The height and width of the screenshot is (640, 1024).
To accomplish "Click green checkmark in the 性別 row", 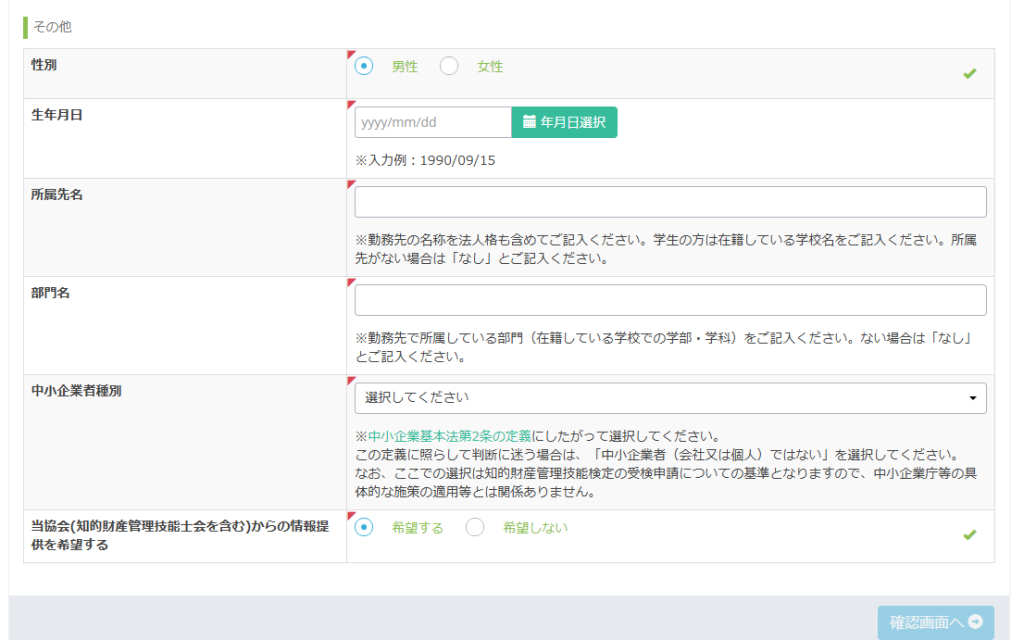I will (969, 73).
